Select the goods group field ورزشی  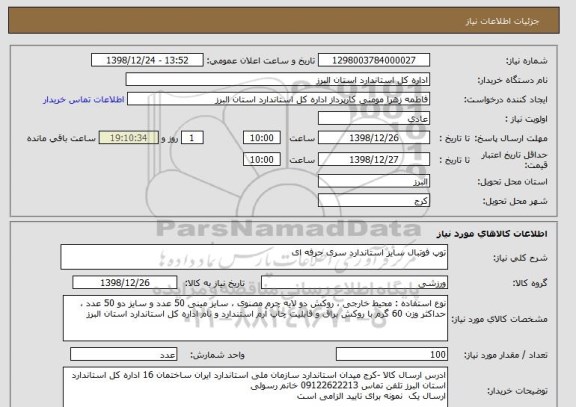click(354, 282)
